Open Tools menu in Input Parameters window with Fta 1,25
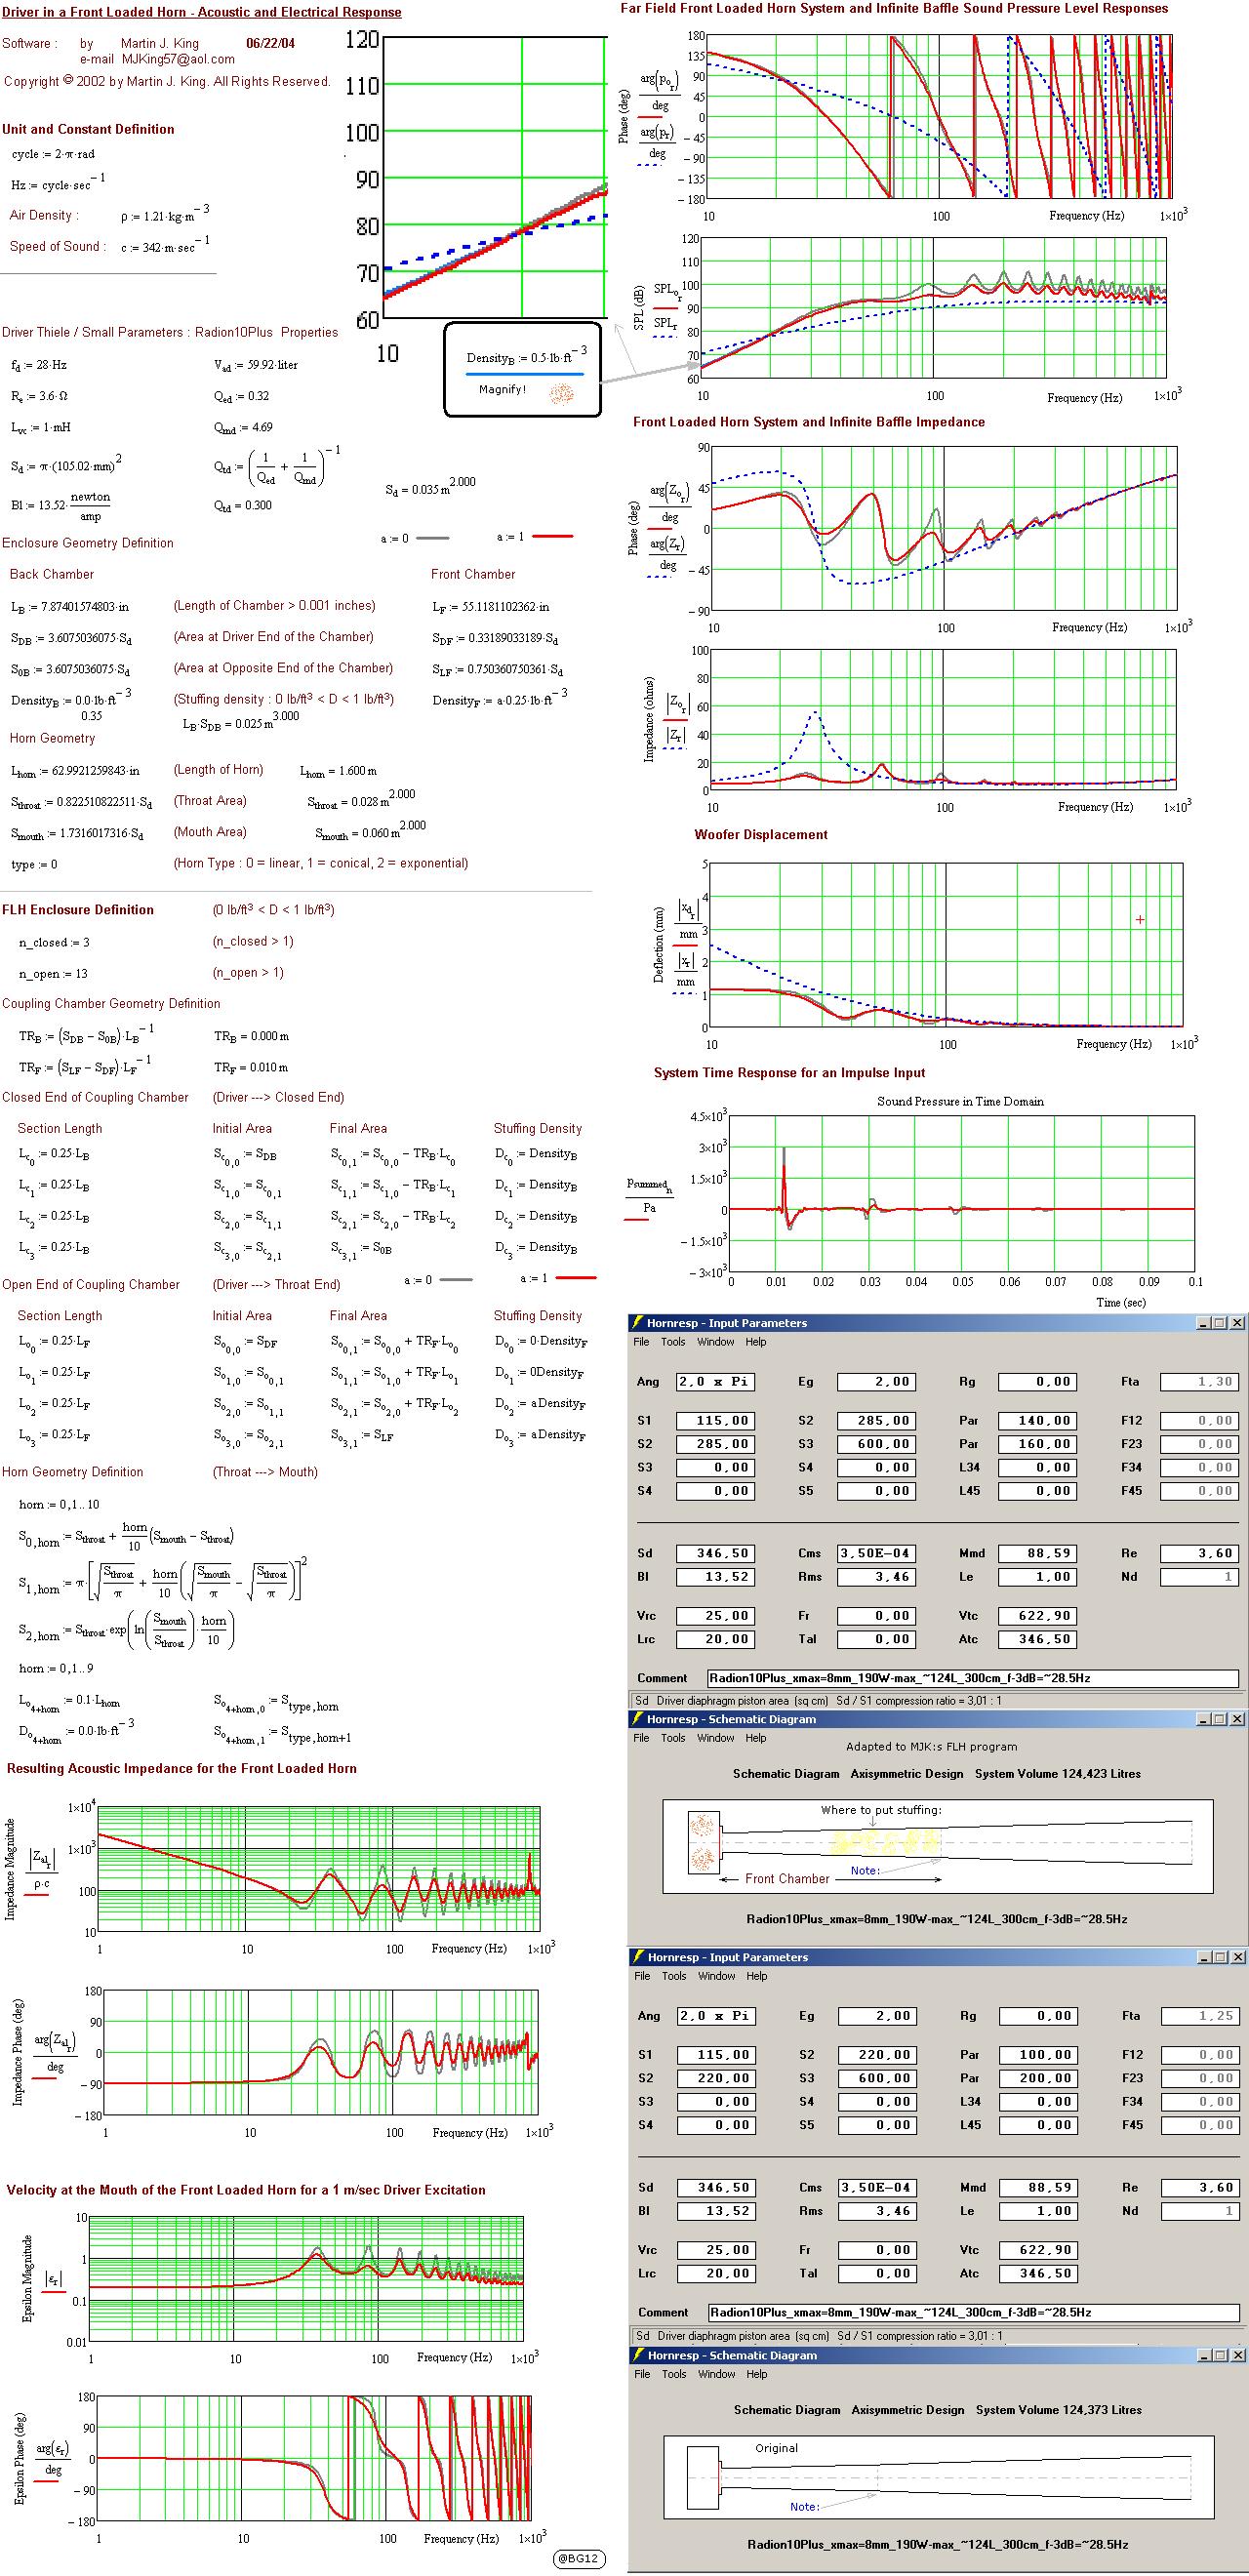The image size is (1249, 2576). 674,1976
